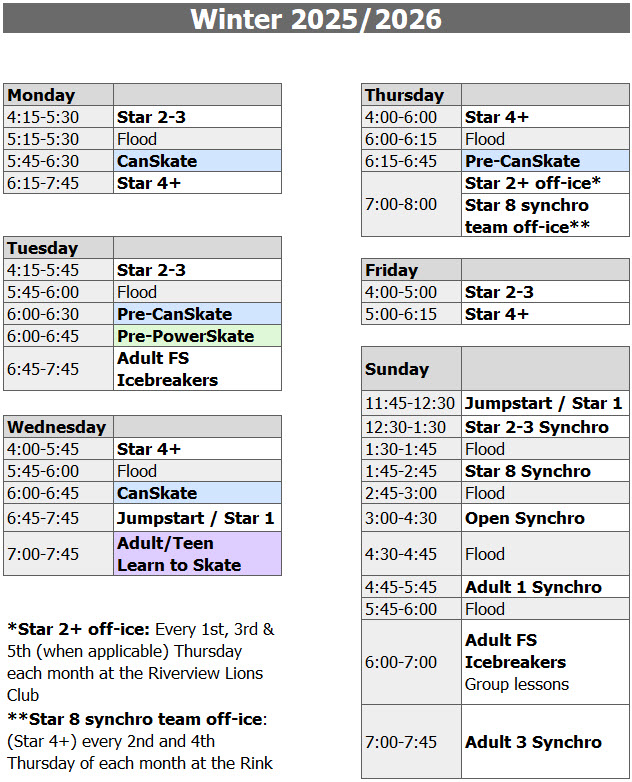Screen dimensions: 632x782
Task: Click the Wednesday day header
Action: (x=58, y=427)
